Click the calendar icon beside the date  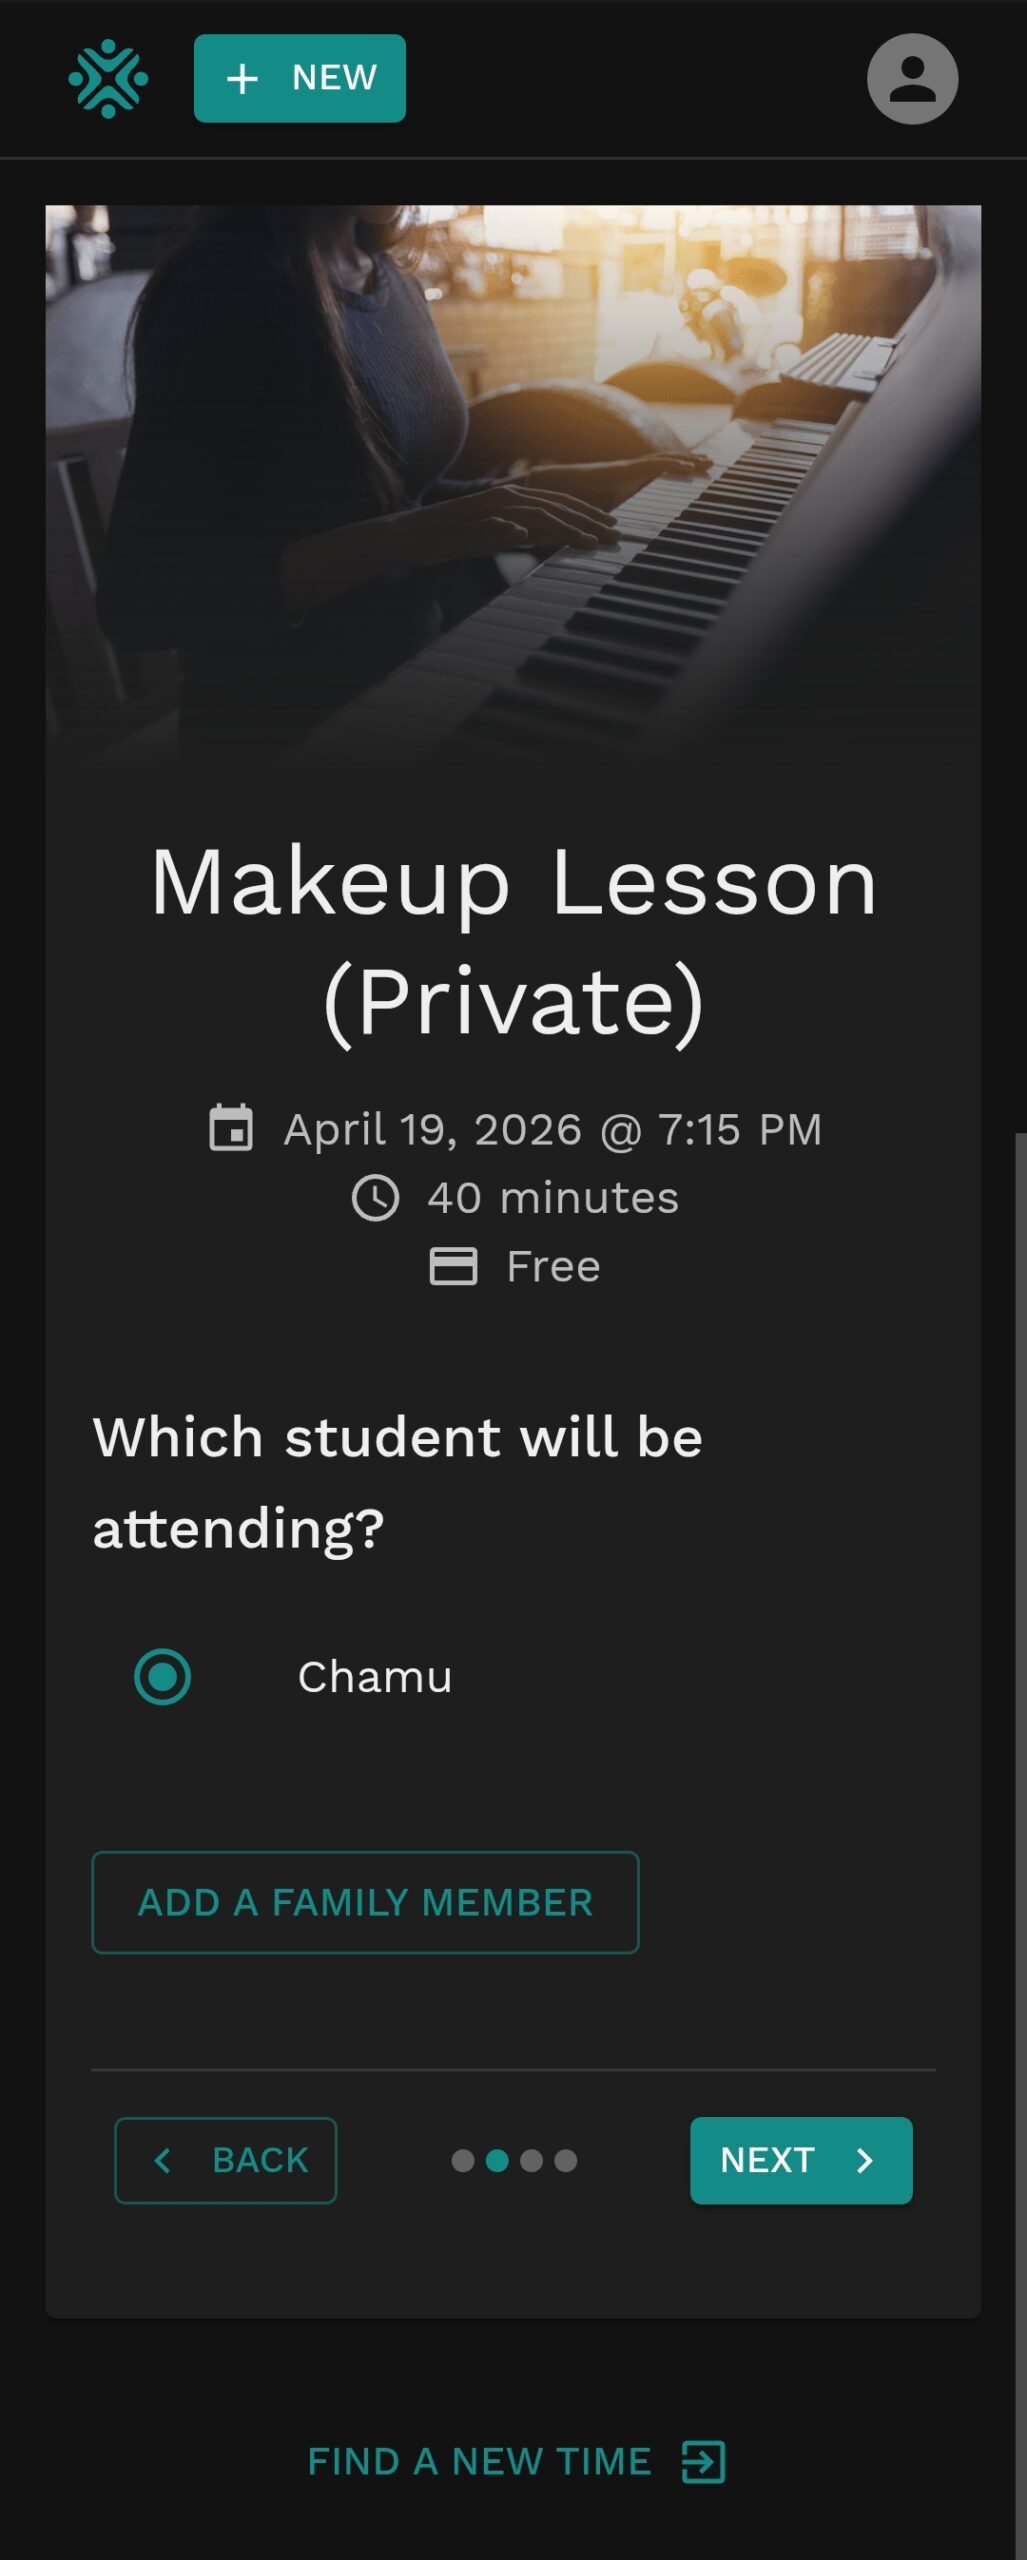pyautogui.click(x=231, y=1129)
